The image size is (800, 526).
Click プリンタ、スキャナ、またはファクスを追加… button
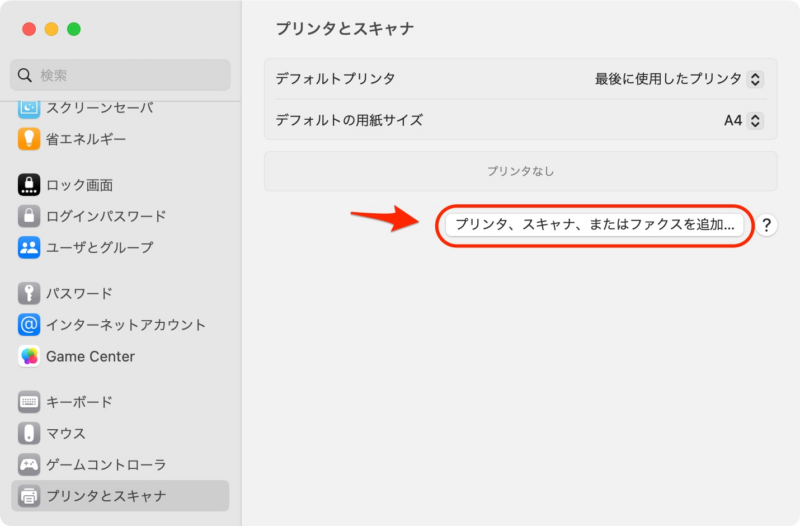[x=594, y=224]
